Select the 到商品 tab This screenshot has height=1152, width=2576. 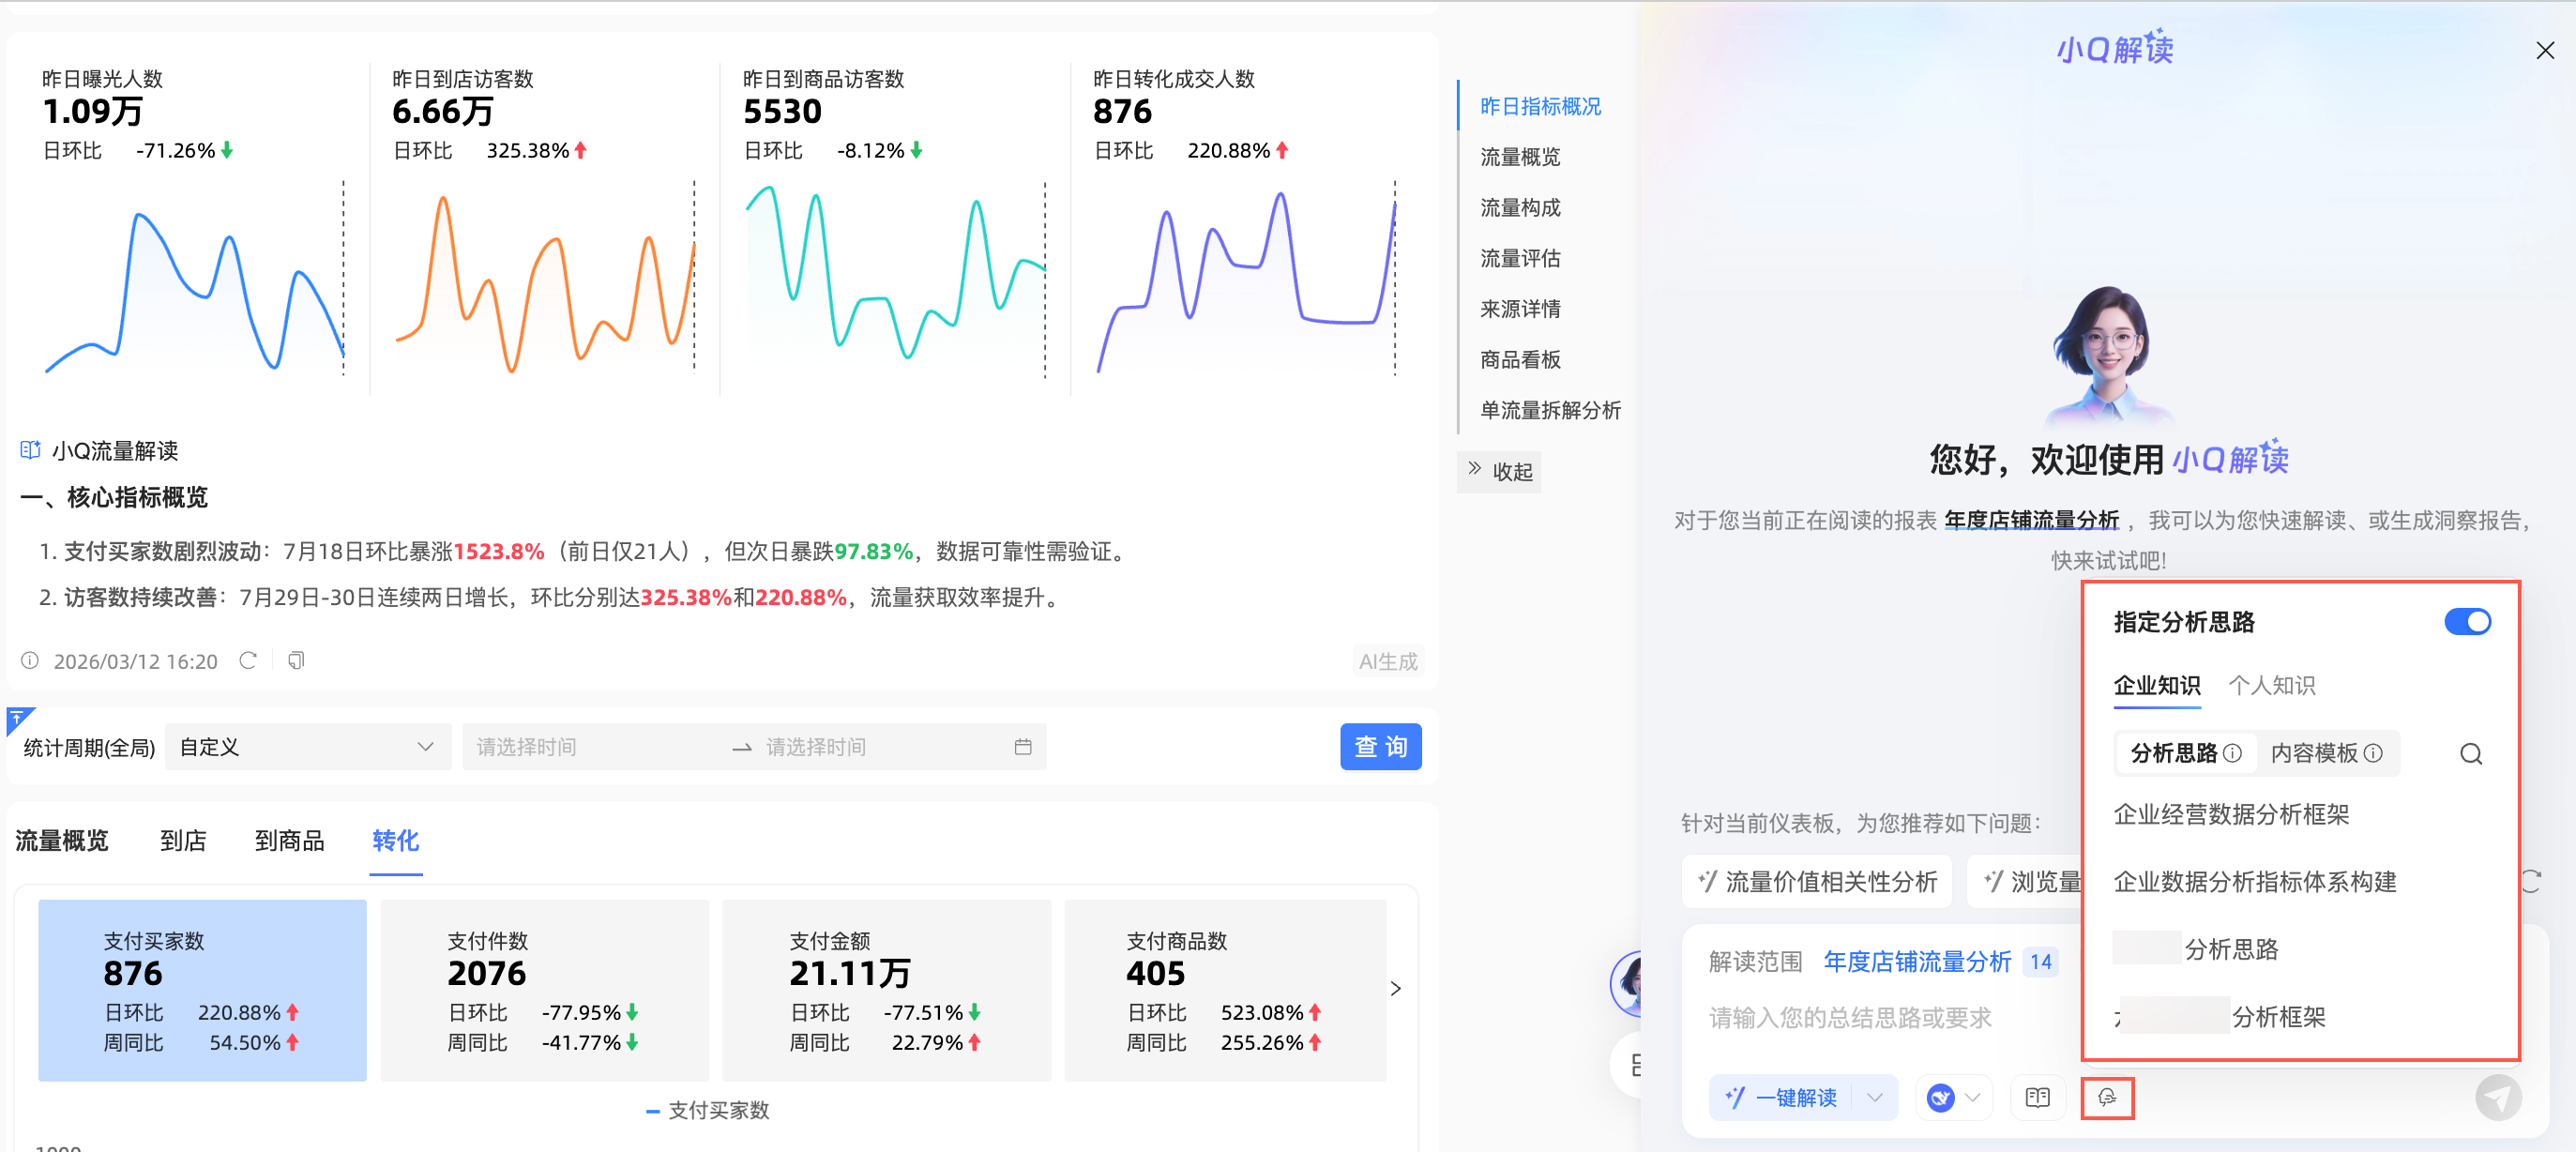[289, 841]
